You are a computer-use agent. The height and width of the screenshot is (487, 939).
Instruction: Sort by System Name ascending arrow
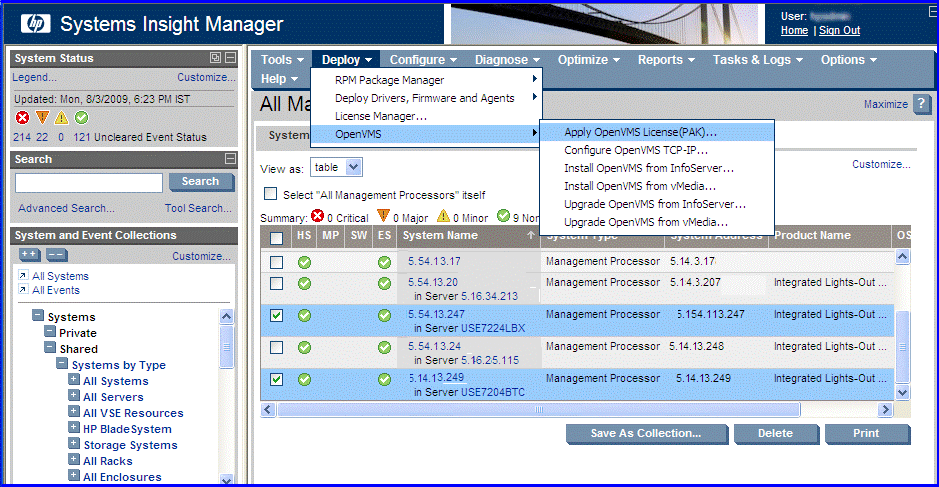[x=531, y=235]
